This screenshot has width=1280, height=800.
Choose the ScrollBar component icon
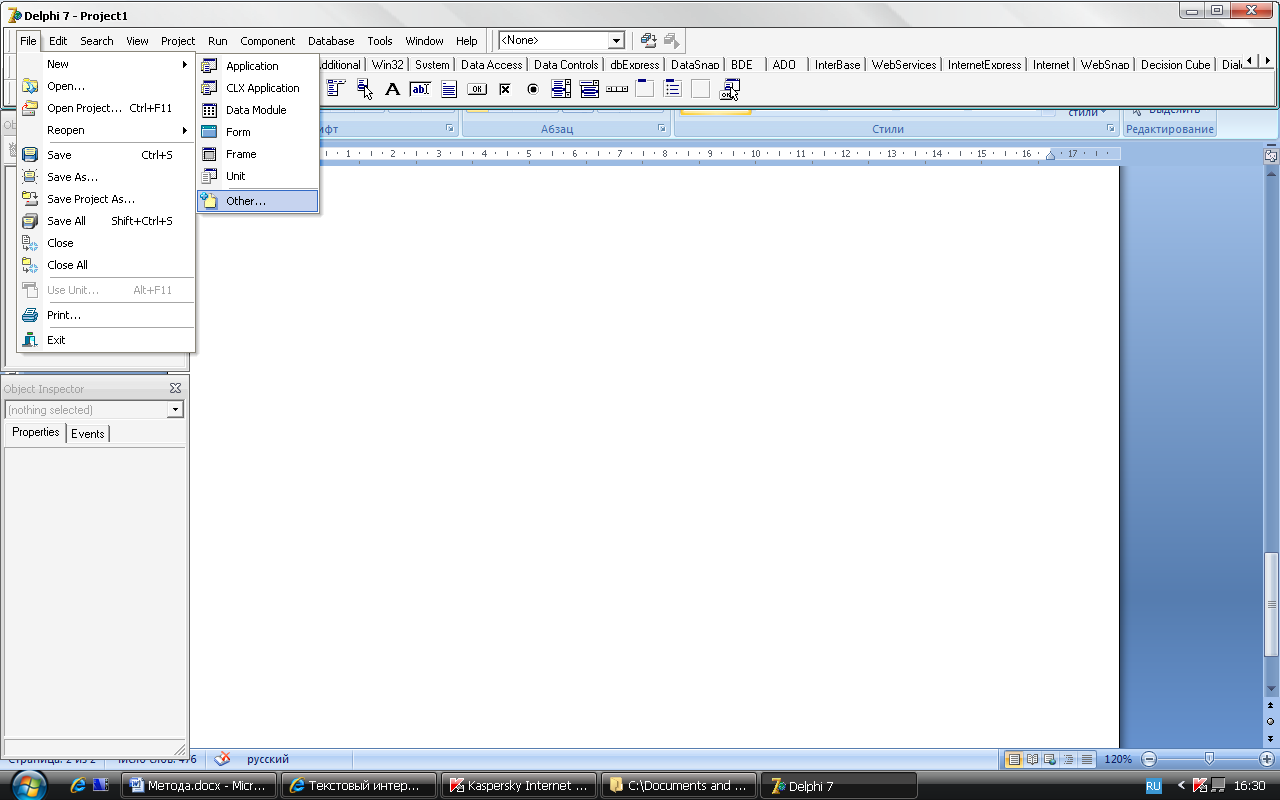tap(617, 89)
